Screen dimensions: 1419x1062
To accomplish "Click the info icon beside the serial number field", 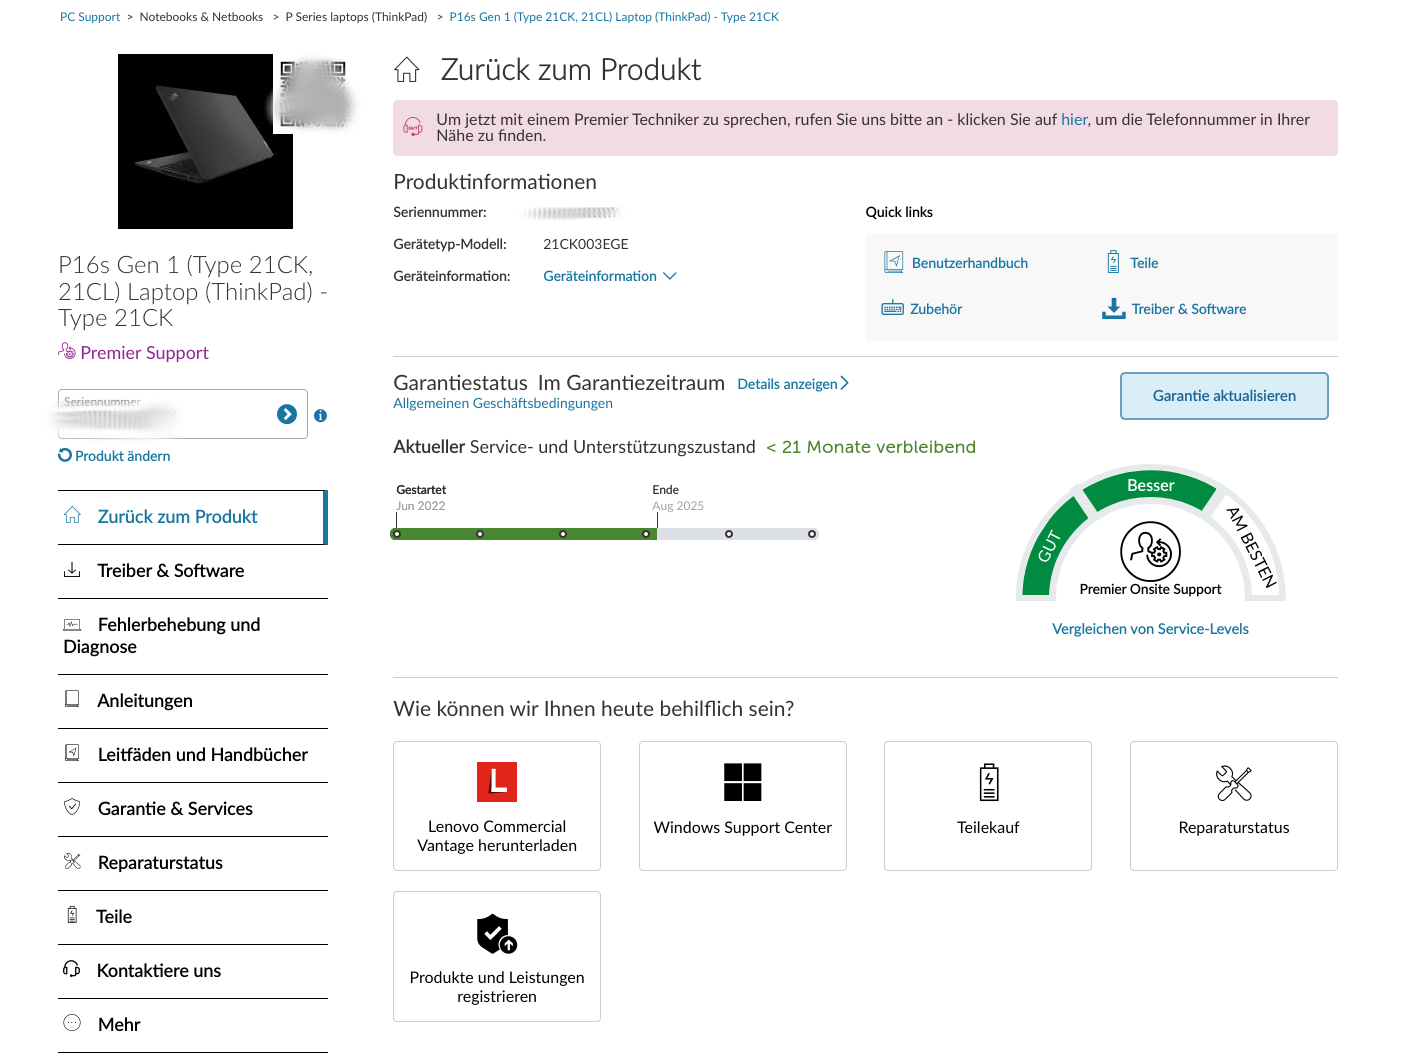I will [320, 414].
